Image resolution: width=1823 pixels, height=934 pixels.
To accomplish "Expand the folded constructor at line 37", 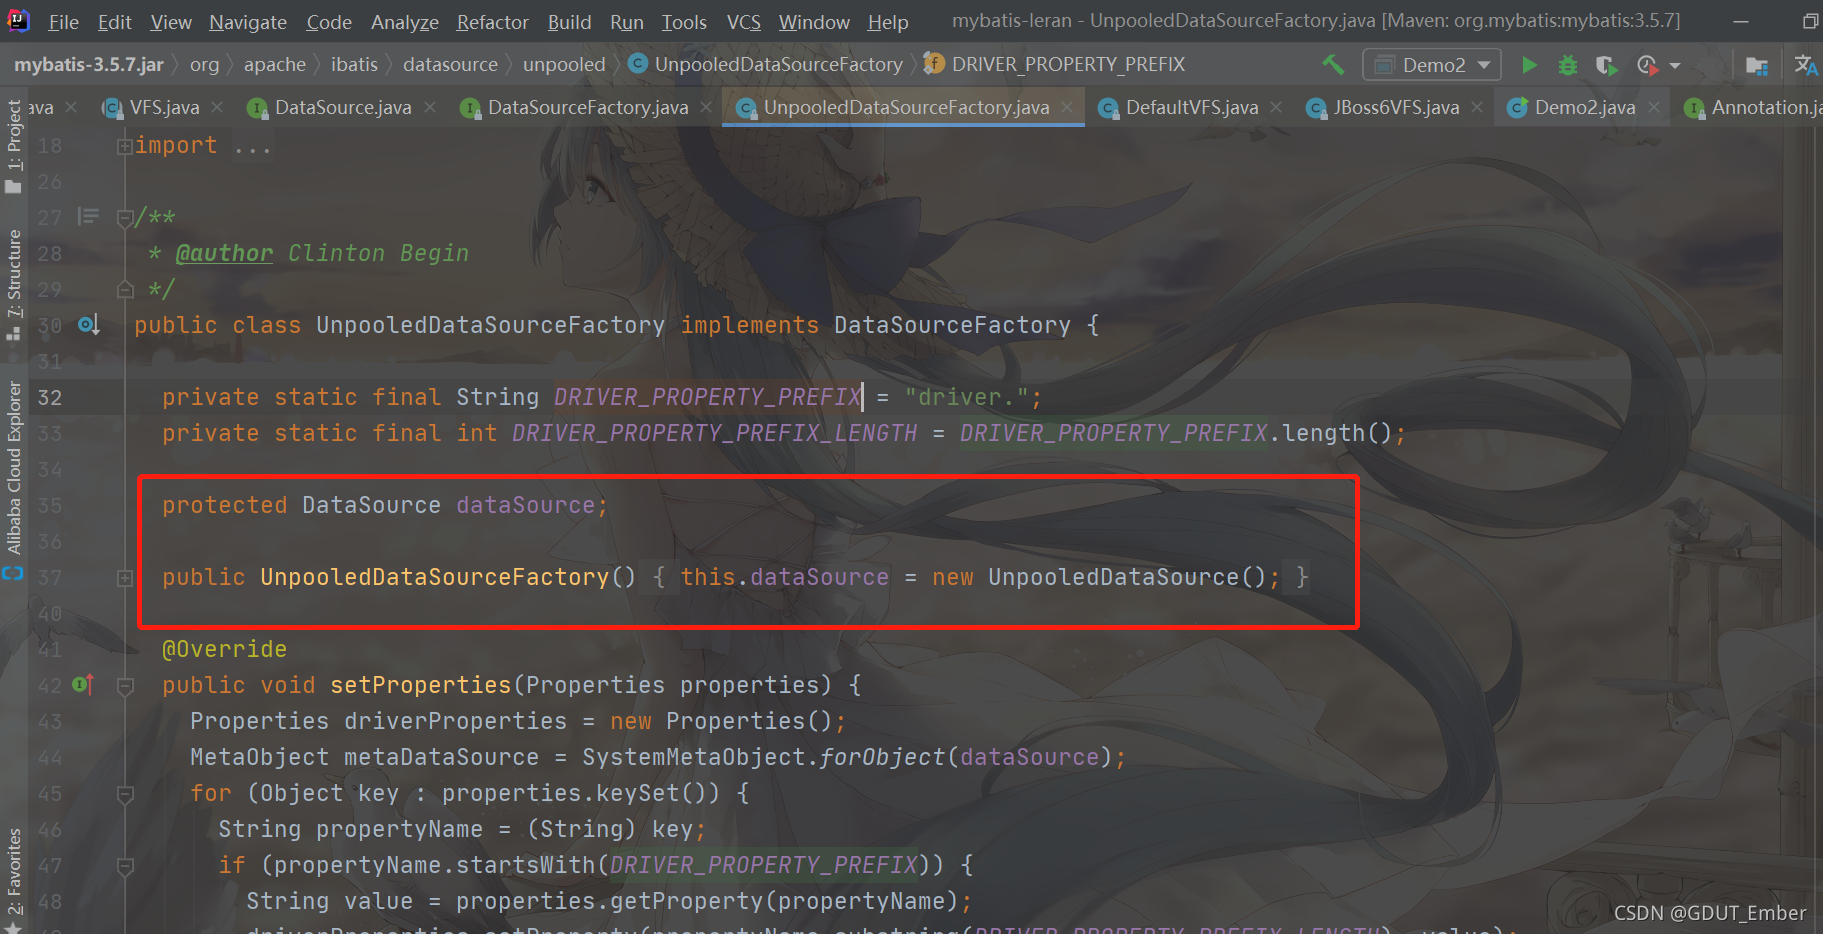I will pos(125,578).
